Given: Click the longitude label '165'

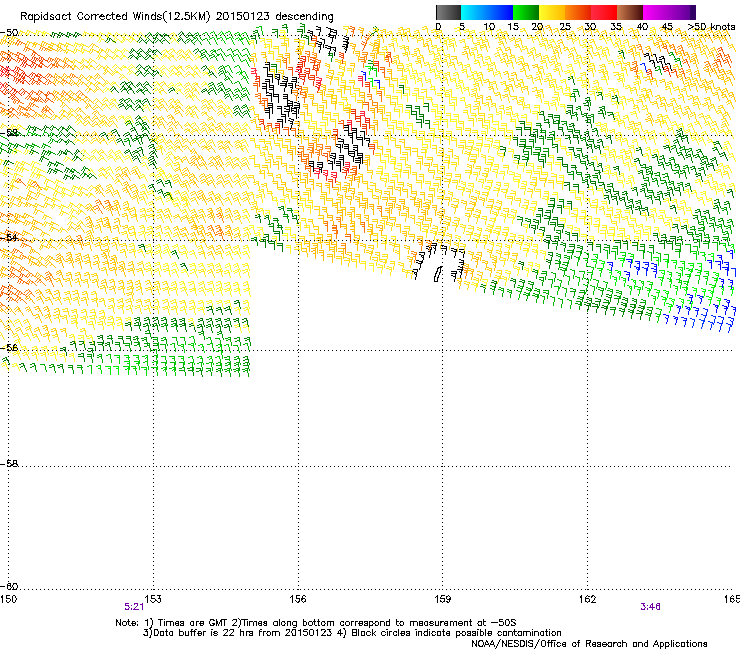Looking at the screenshot, I should point(732,599).
